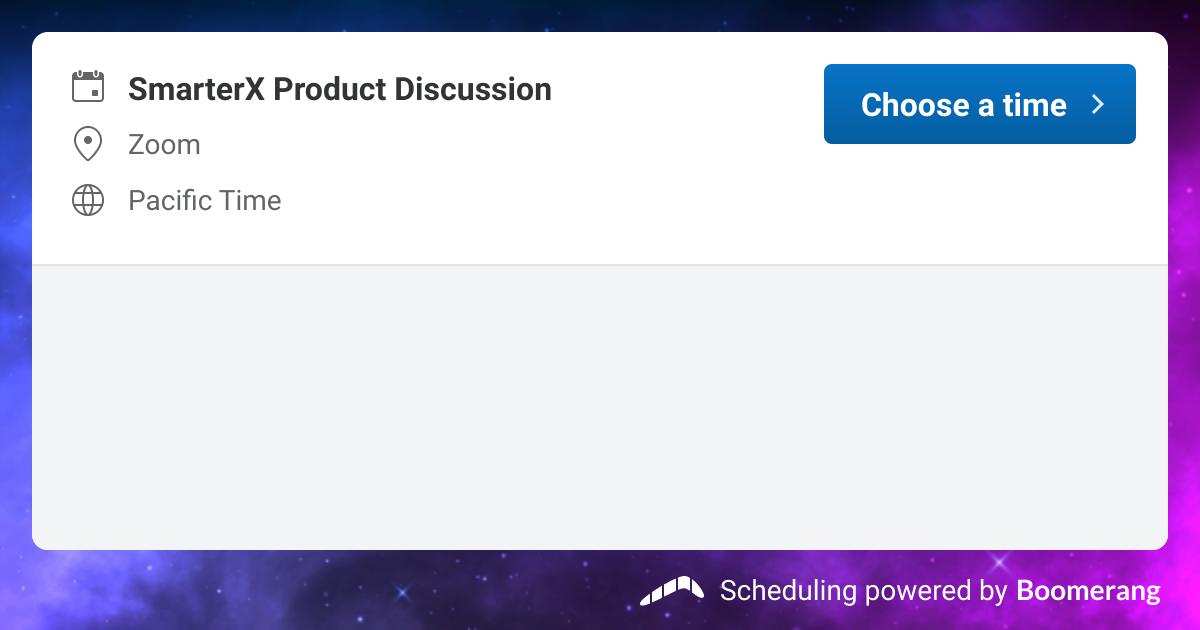Viewport: 1200px width, 630px height.
Task: Click the Zoom location label
Action: 164,145
